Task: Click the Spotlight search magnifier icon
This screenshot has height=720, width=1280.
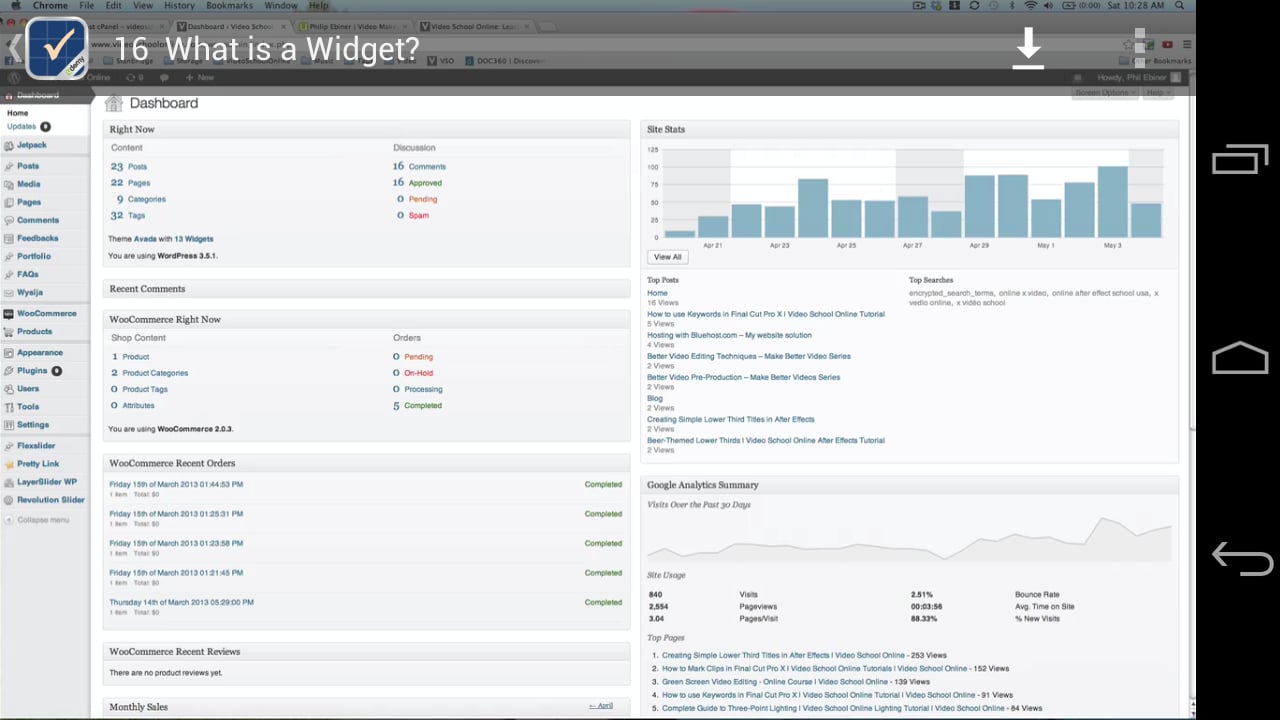Action: coord(1181,6)
